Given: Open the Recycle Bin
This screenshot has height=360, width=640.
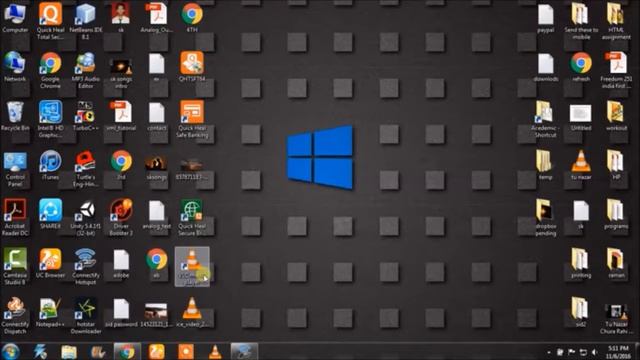Looking at the screenshot, I should pyautogui.click(x=15, y=116).
